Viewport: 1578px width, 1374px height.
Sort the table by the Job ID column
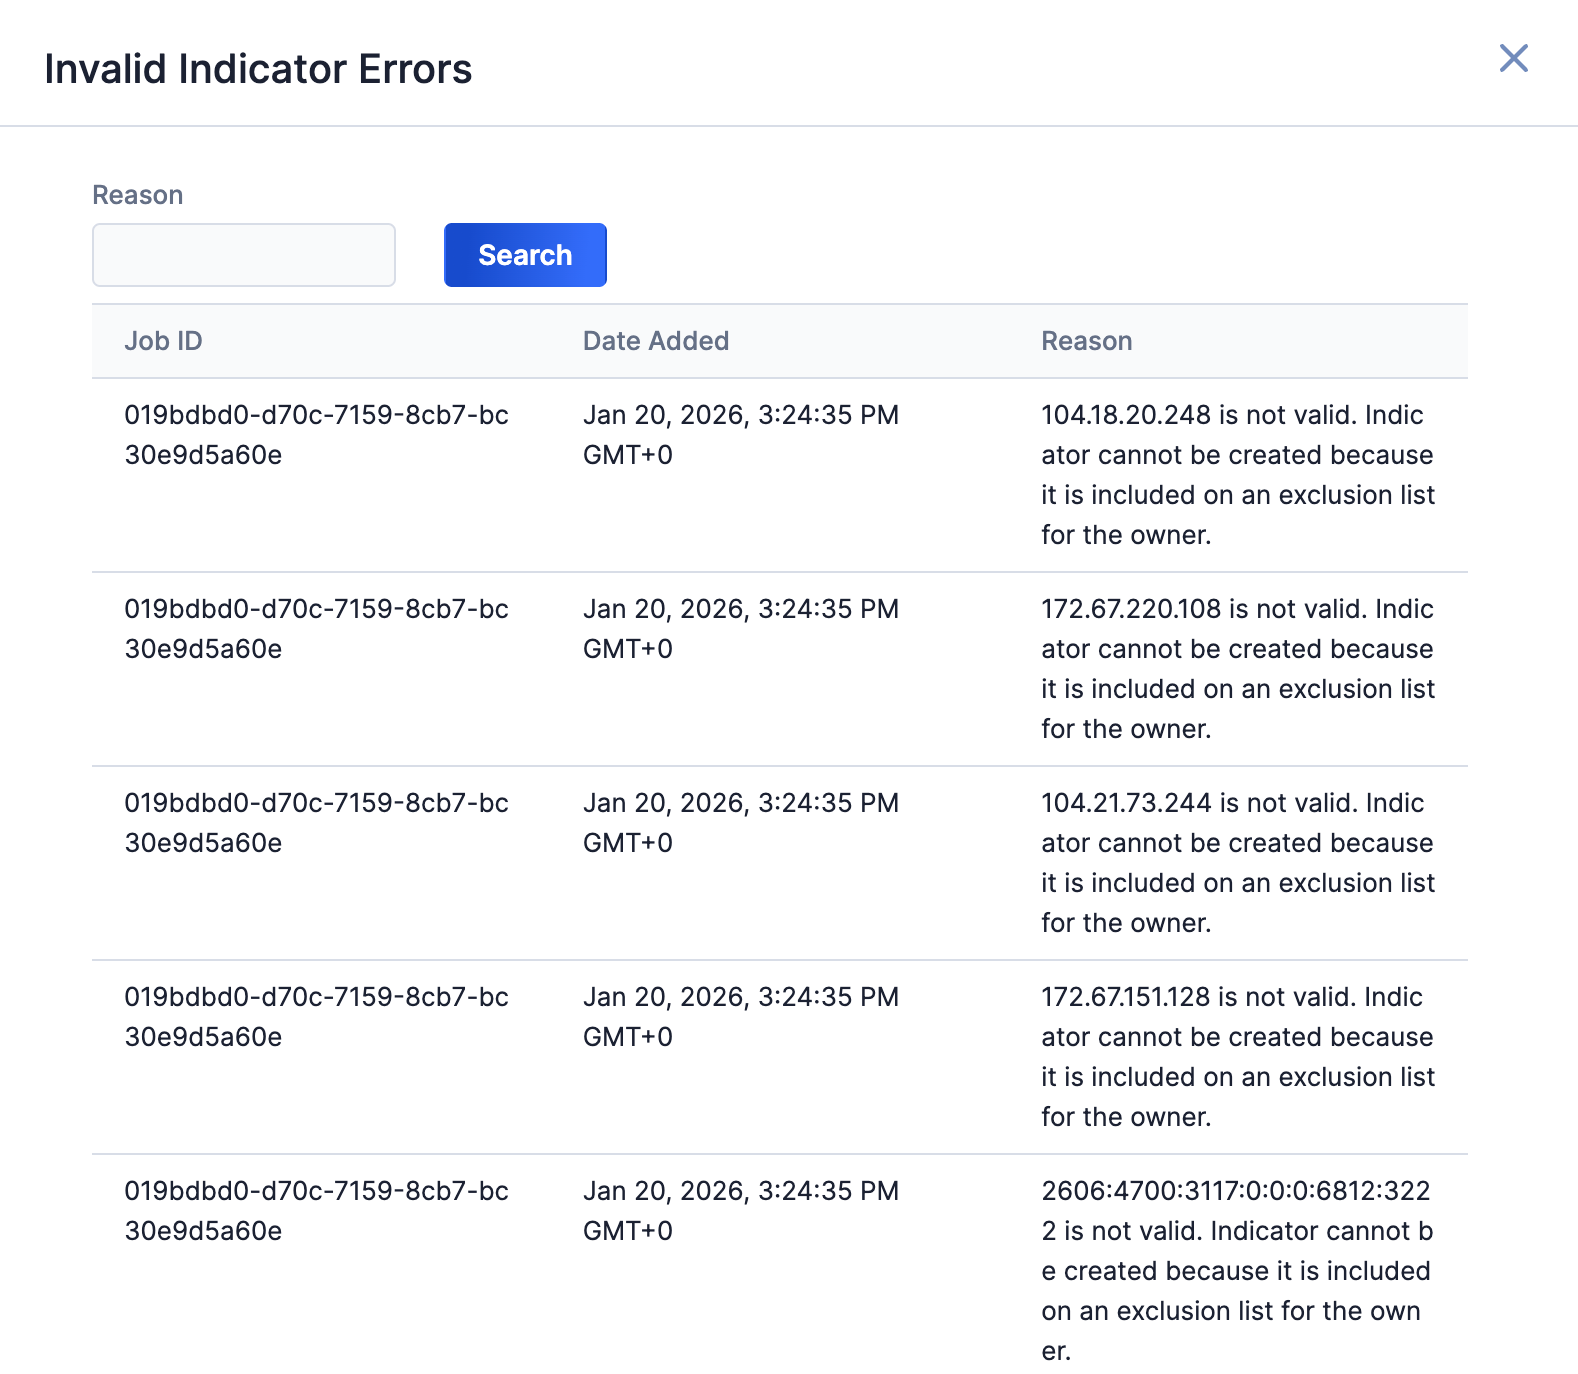163,341
